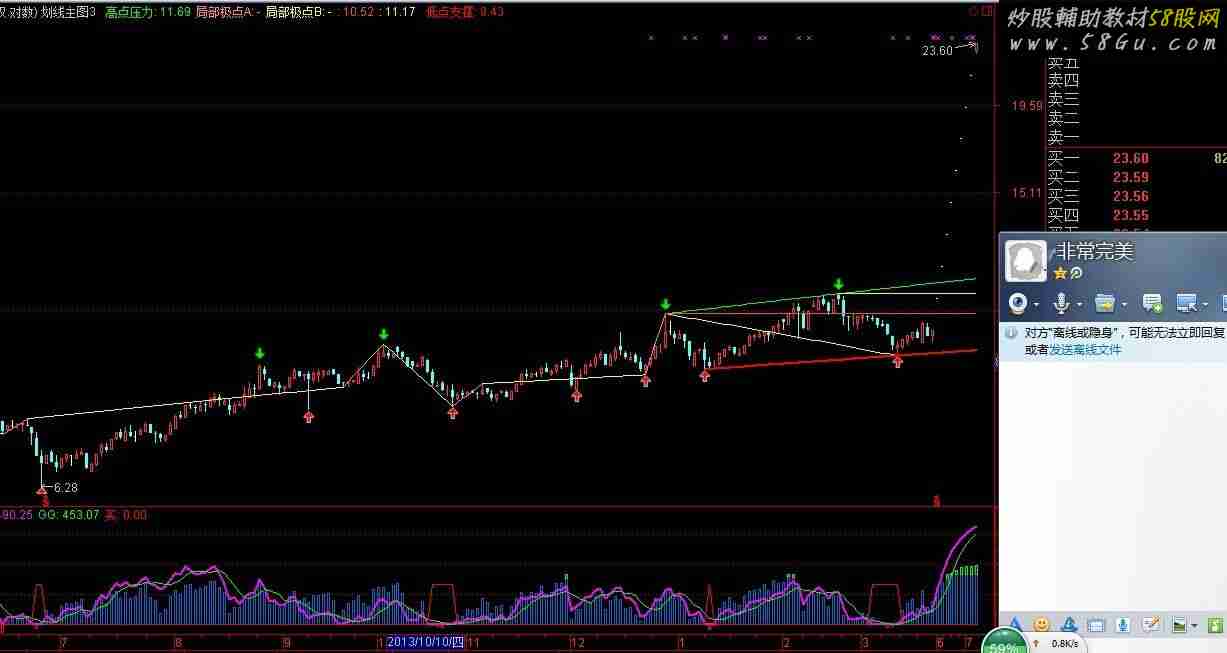Click the 2013/10/10 date label on the time axis
Viewport: 1227px width, 653px height.
[x=425, y=641]
